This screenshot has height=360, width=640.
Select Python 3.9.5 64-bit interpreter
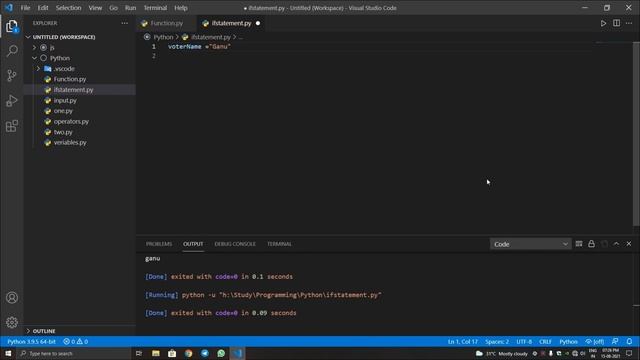pyautogui.click(x=31, y=341)
